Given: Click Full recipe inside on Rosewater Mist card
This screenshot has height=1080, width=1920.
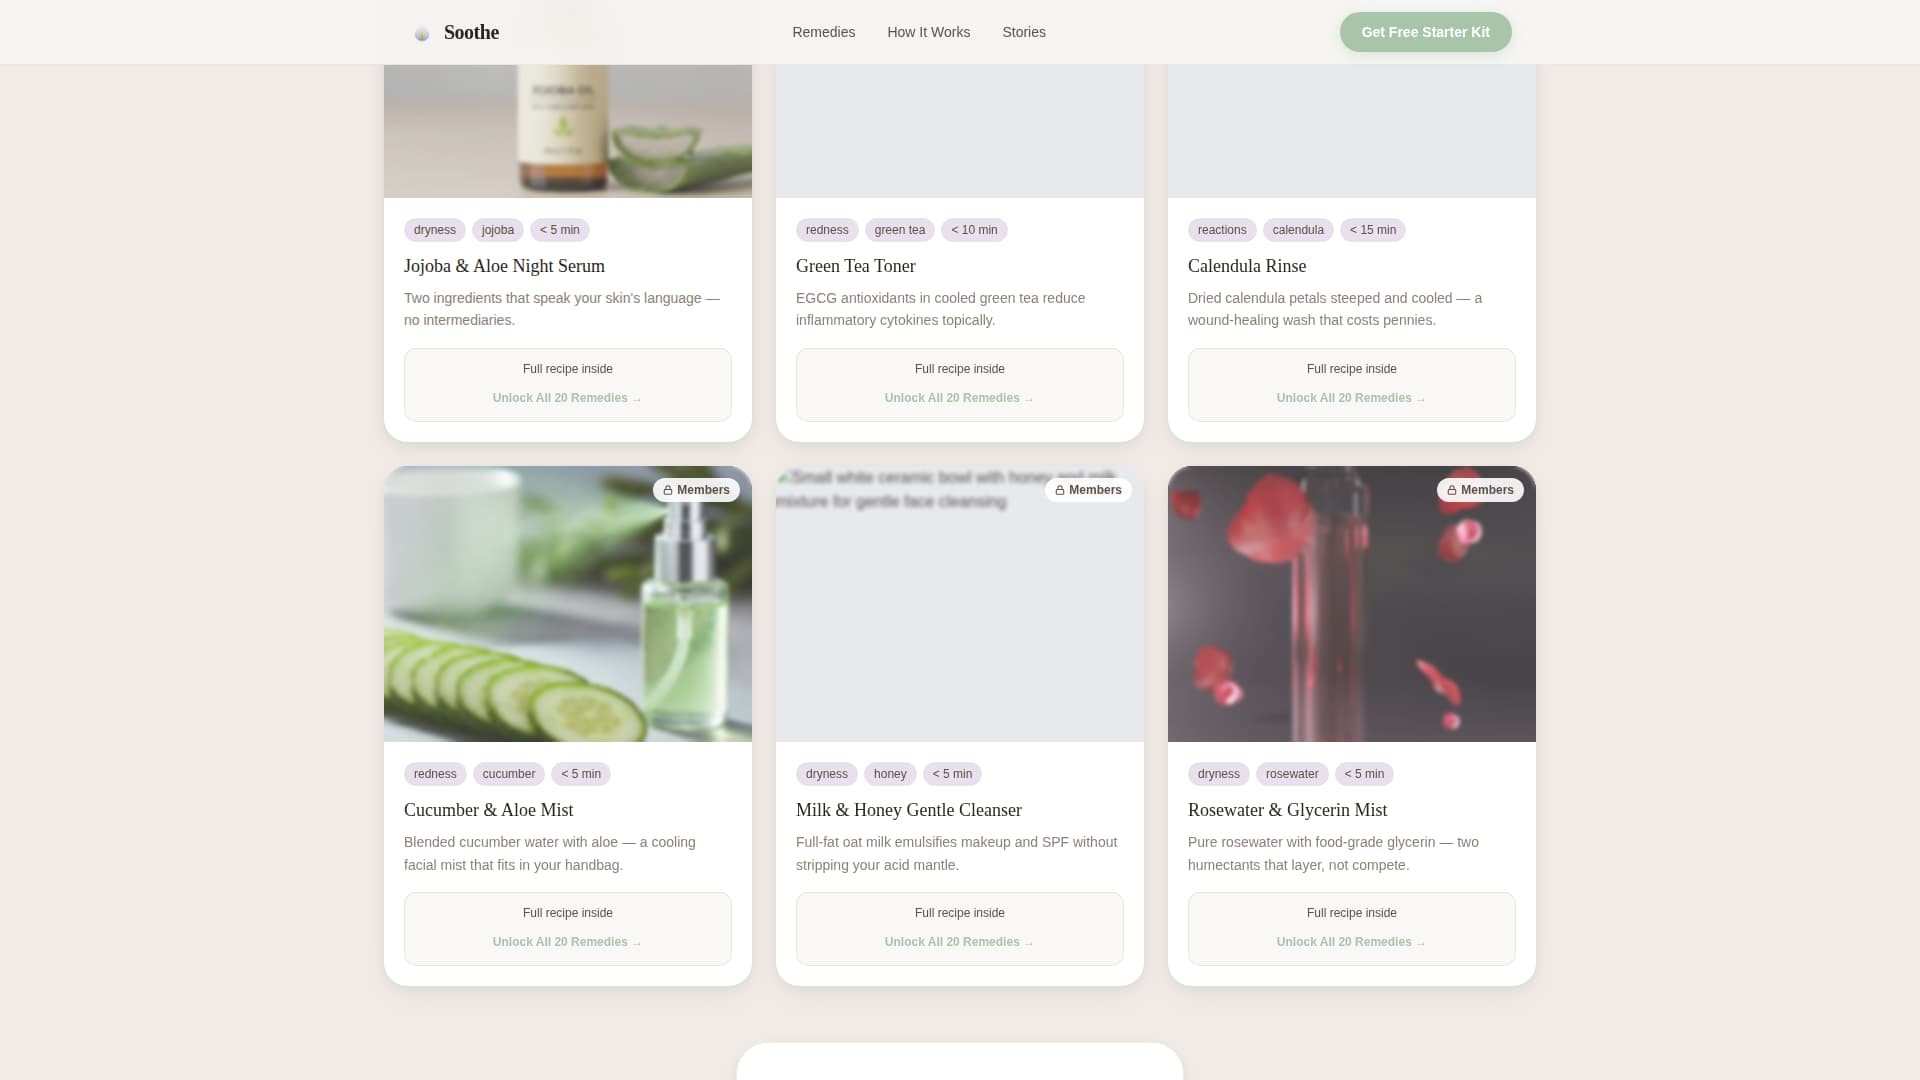Looking at the screenshot, I should 1352,913.
